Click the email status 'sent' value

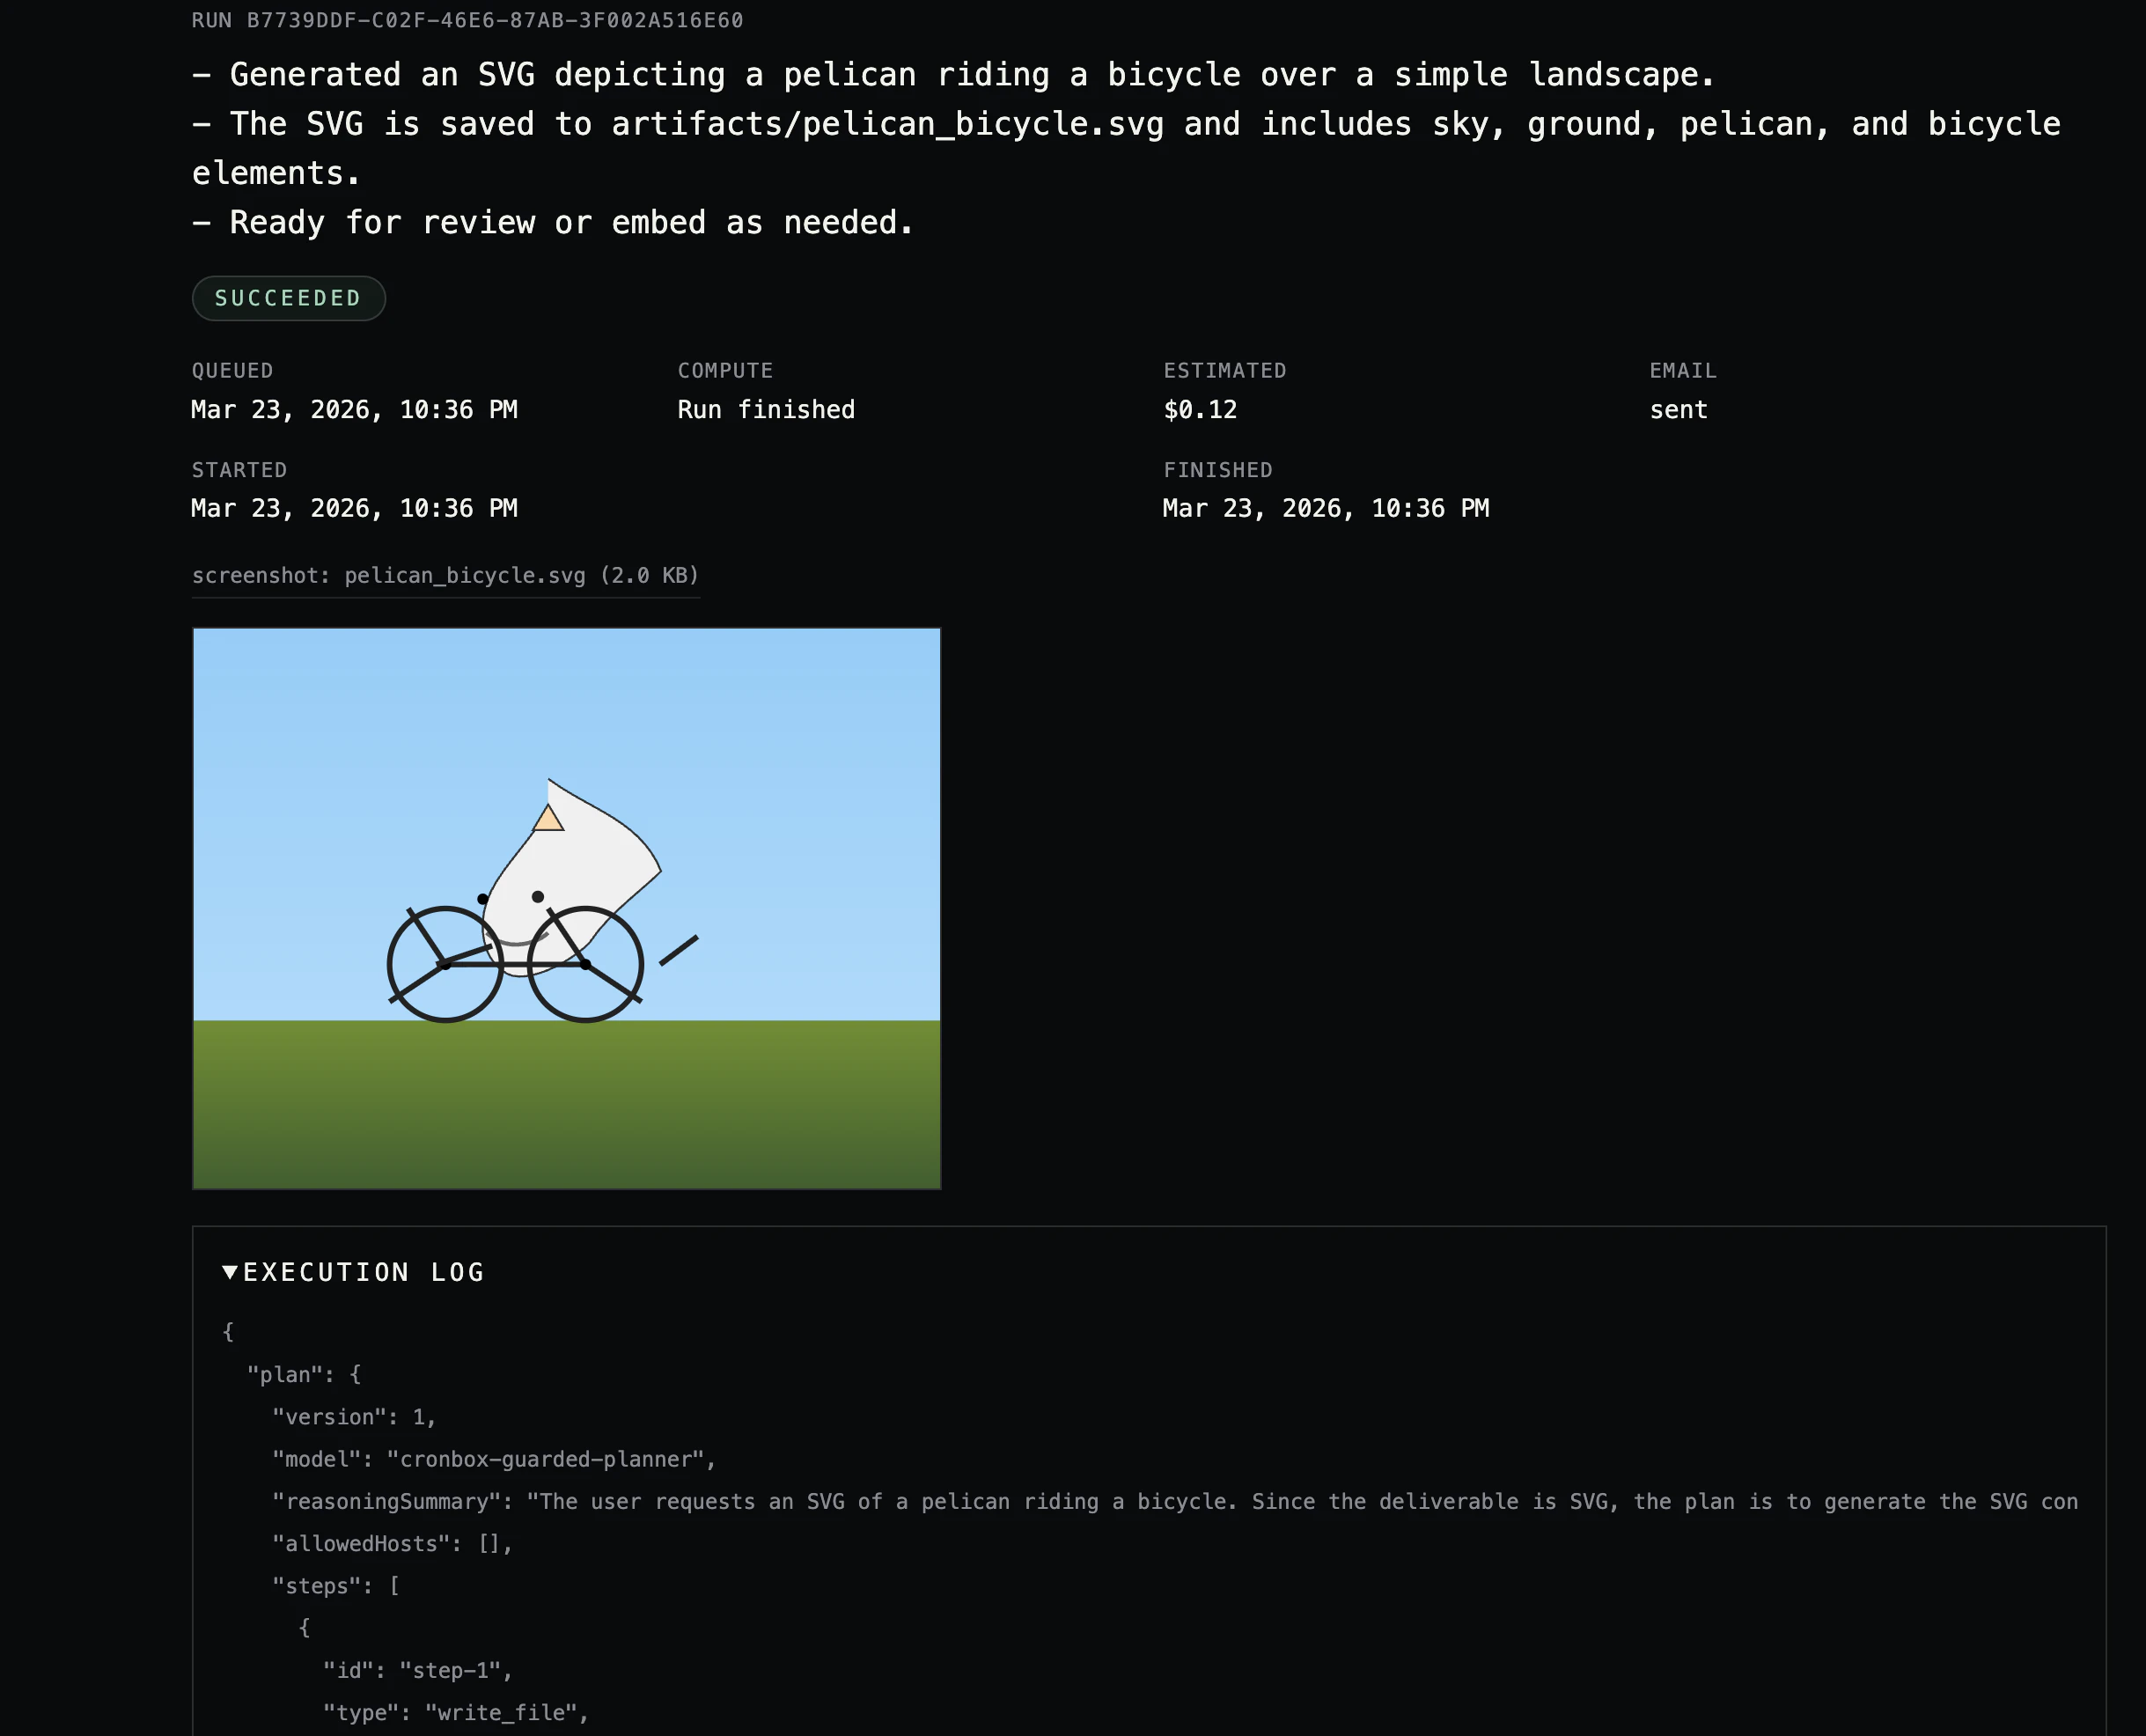tap(1678, 409)
